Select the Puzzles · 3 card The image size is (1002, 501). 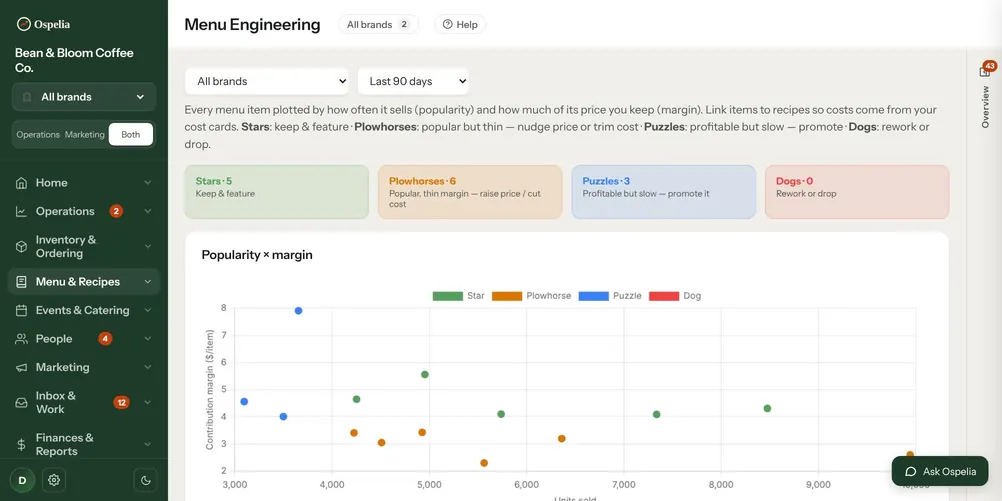point(664,192)
